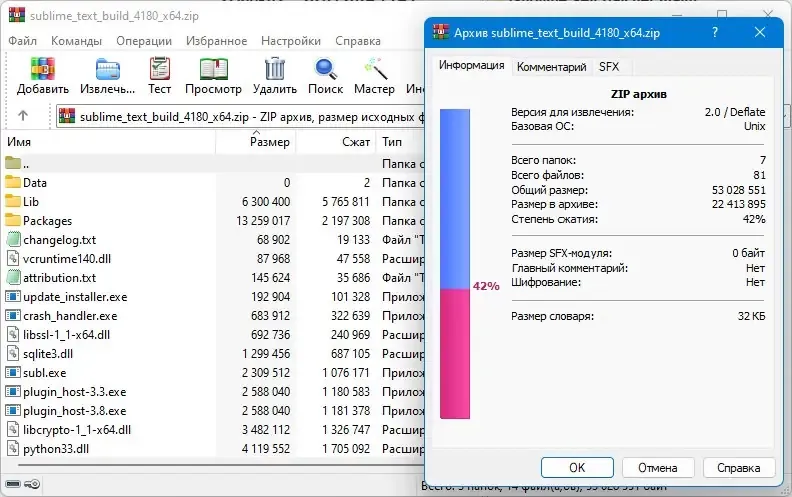This screenshot has height=497, width=792.
Task: Sort the file list by Имя column
Action: click(x=110, y=142)
